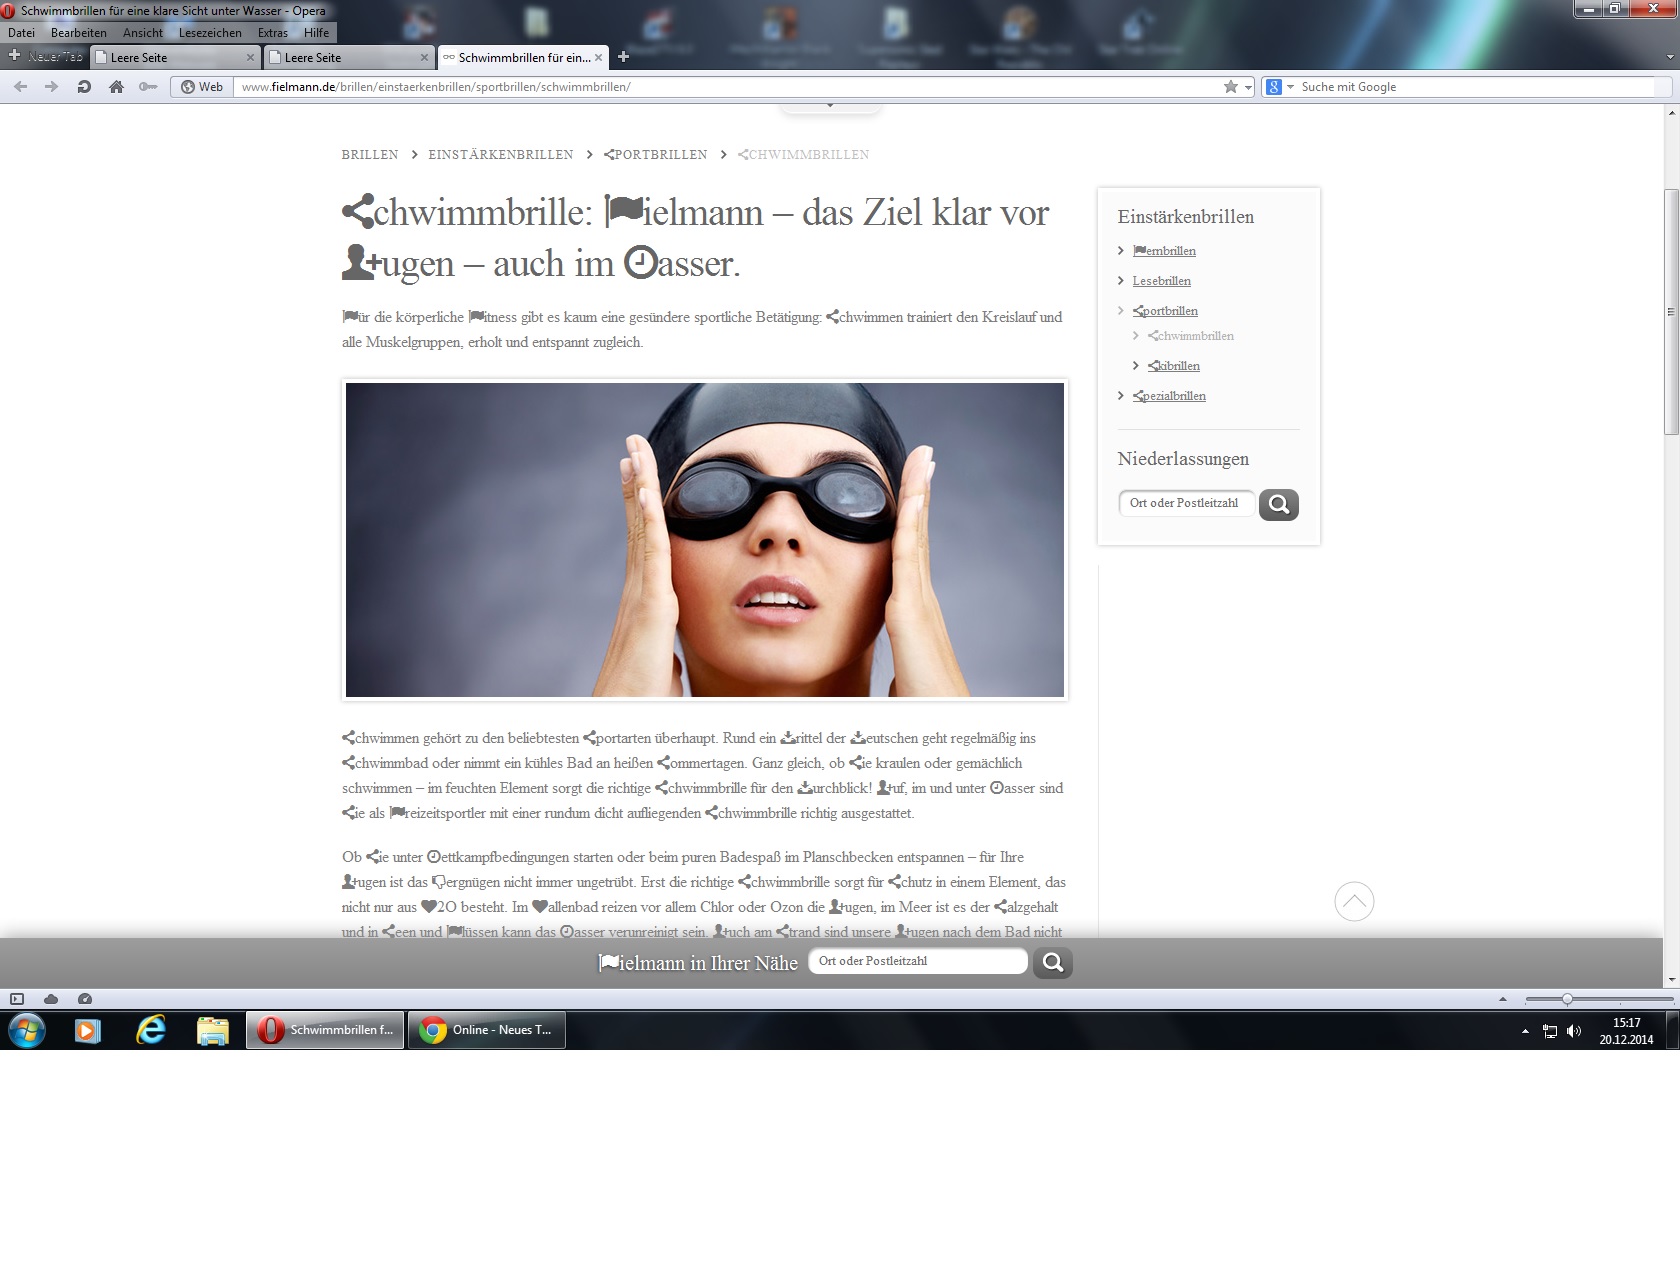Open the Hilfe menu
This screenshot has height=1262, width=1680.
[317, 33]
